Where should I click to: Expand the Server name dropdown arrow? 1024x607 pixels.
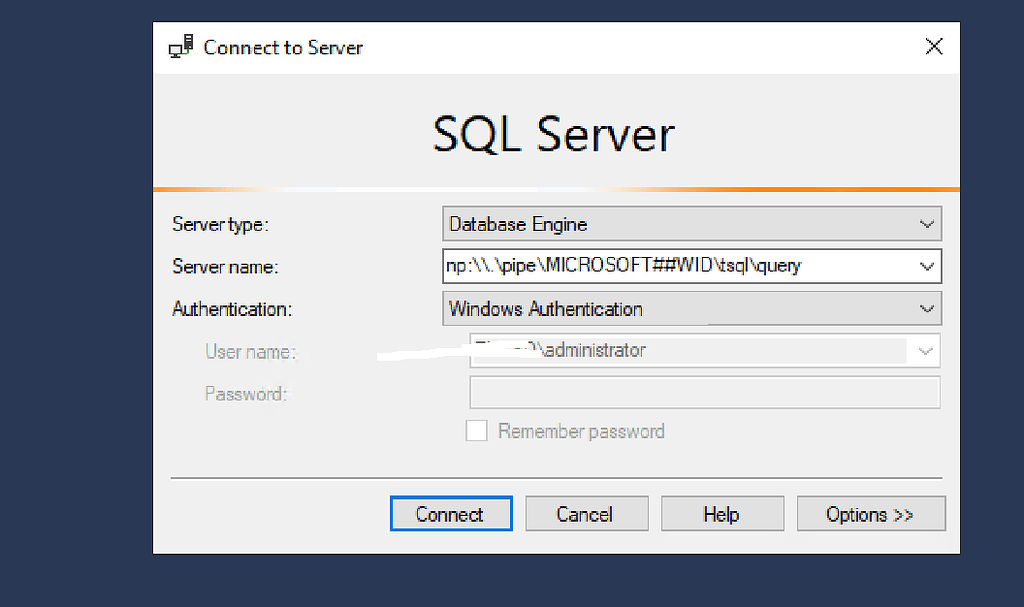[x=927, y=266]
